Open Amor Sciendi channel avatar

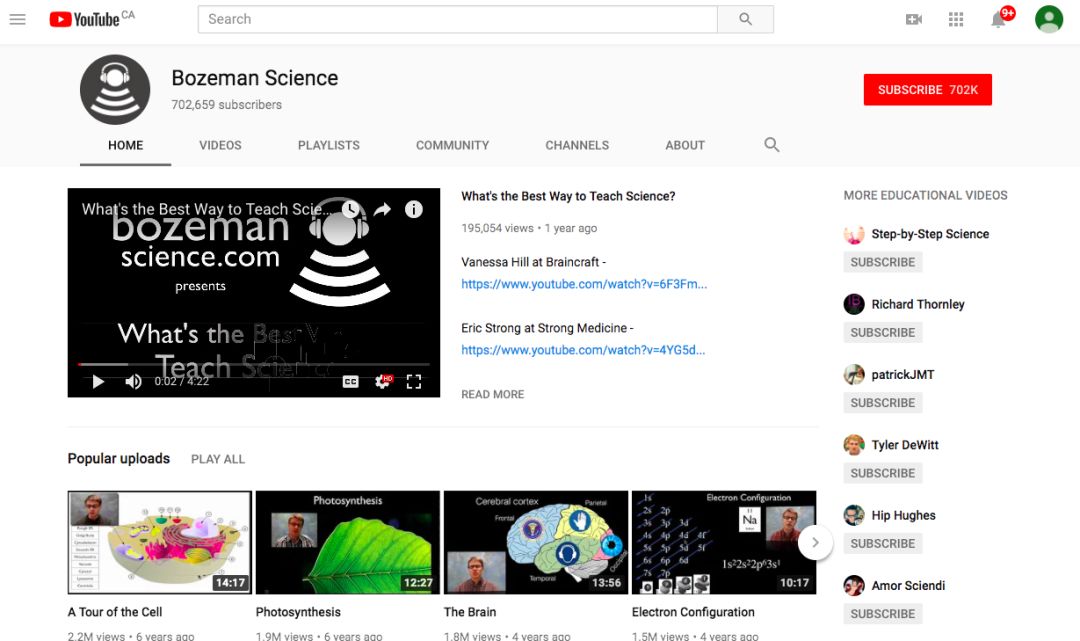854,585
